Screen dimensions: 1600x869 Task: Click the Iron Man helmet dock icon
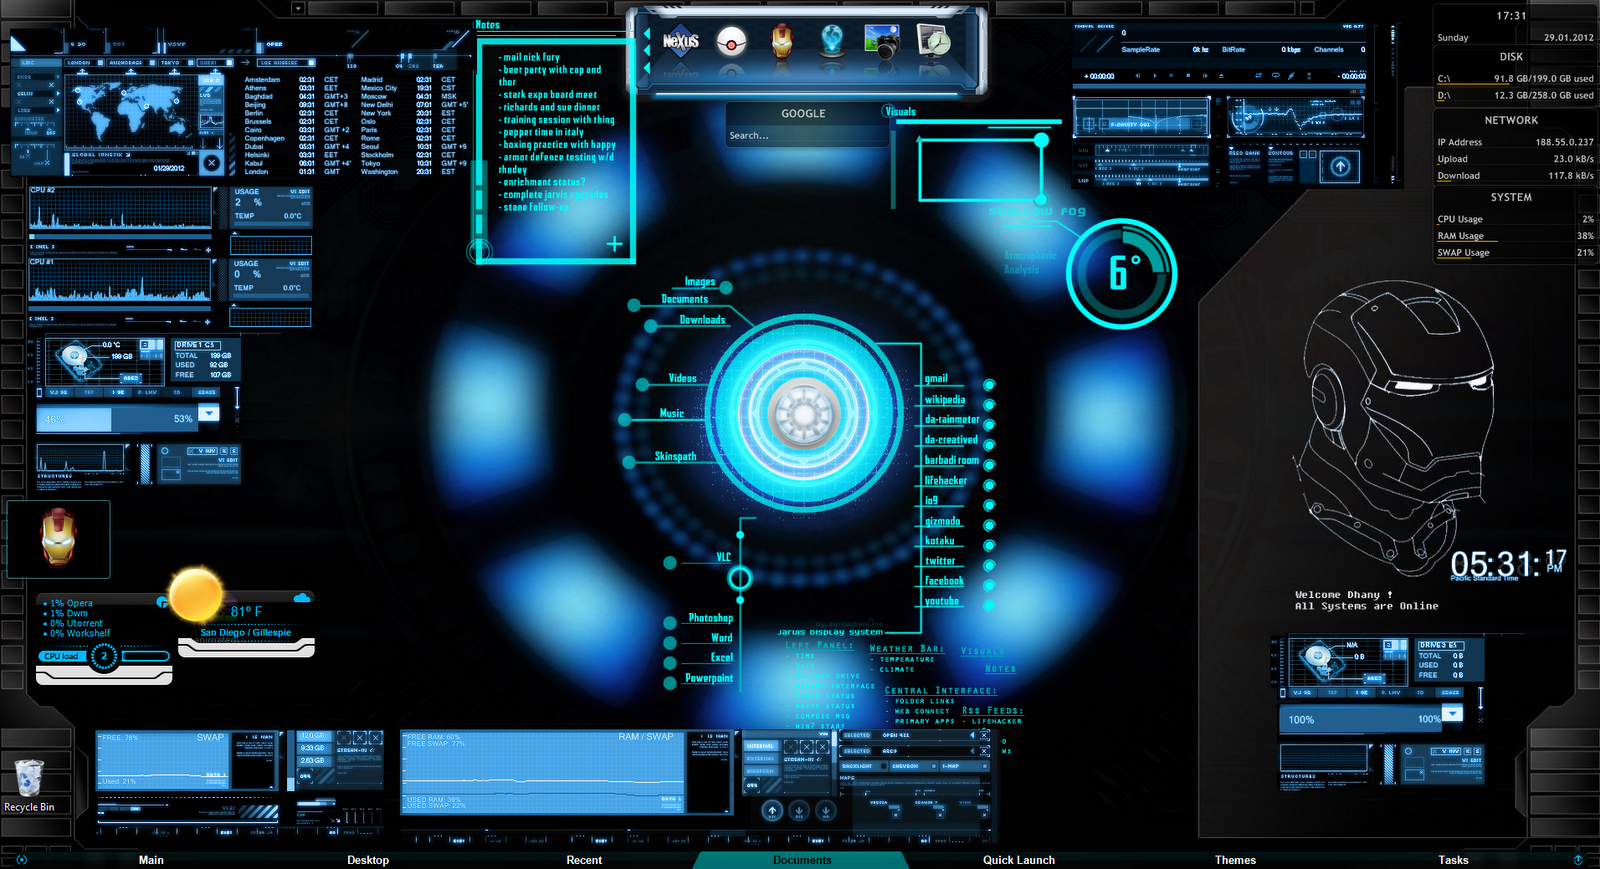coord(782,41)
